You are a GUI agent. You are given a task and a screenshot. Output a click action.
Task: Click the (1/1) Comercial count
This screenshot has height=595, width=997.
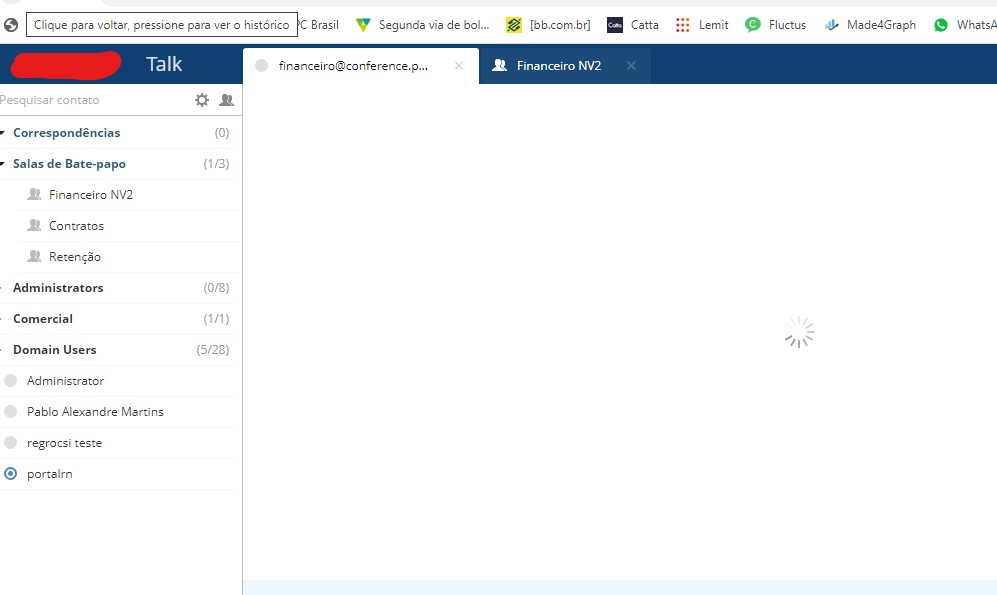tap(216, 319)
